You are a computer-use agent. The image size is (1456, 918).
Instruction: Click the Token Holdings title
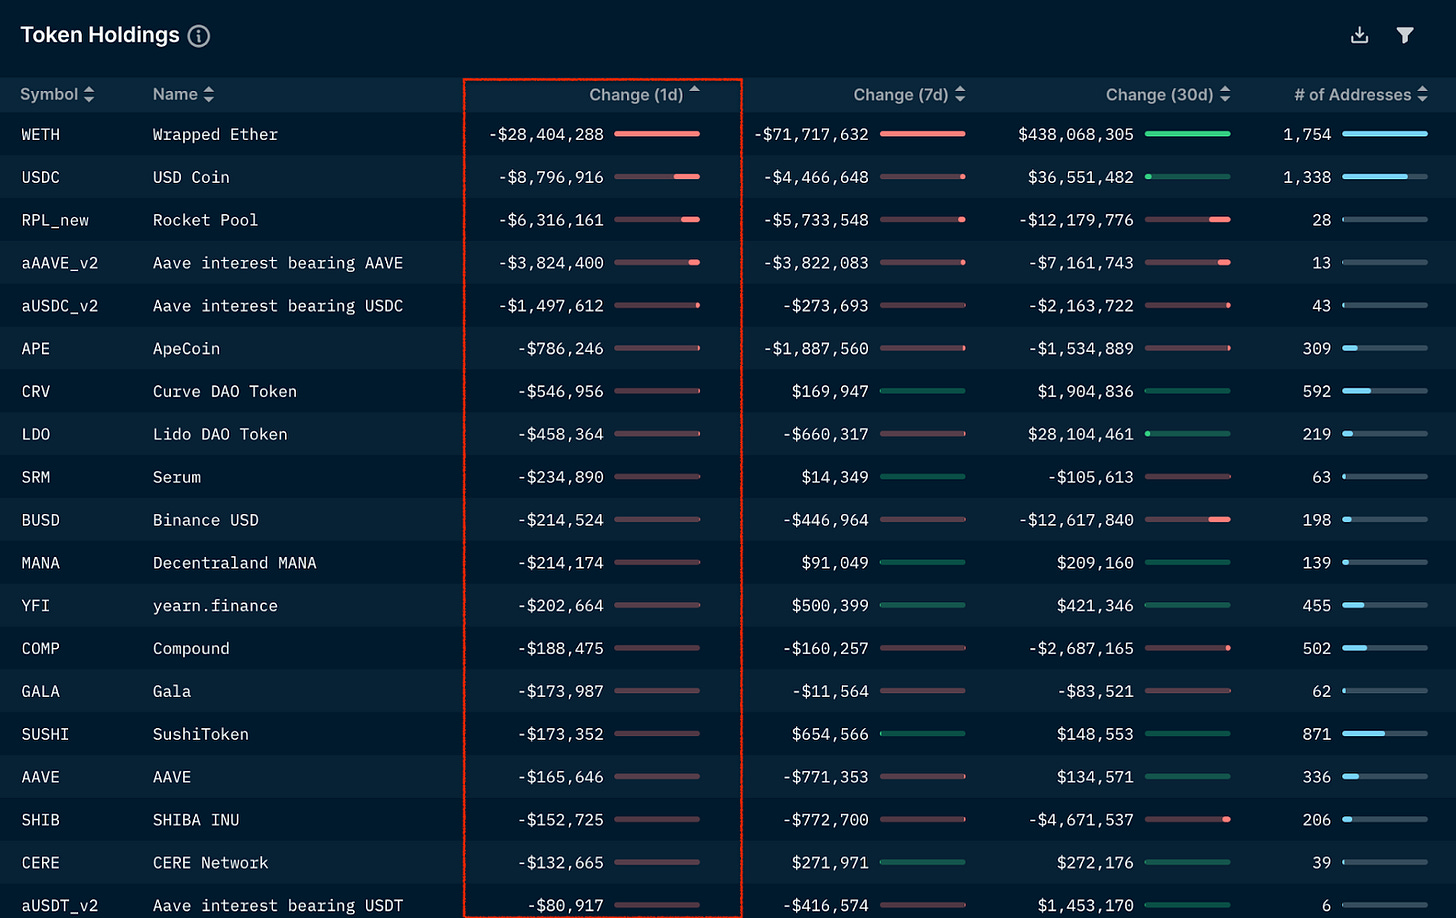100,35
